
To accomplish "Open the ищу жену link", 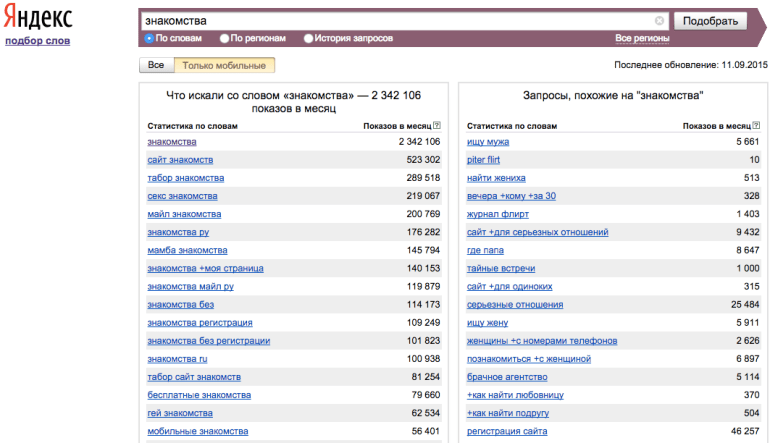I will [487, 323].
